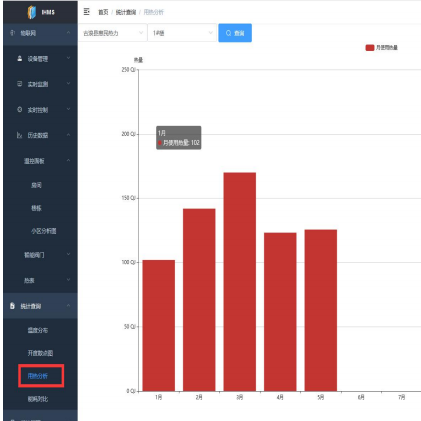The image size is (421, 421).
Task: Click the 历史数据 chart icon
Action: (x=20, y=135)
